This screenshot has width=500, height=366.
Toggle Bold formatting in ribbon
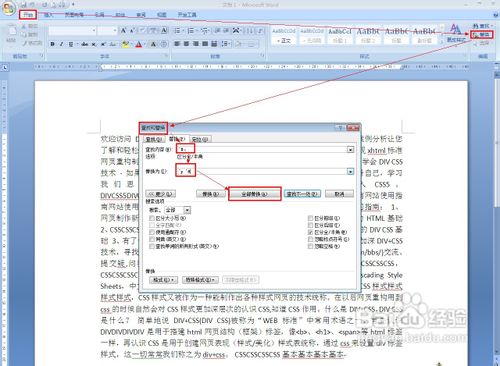[52, 44]
